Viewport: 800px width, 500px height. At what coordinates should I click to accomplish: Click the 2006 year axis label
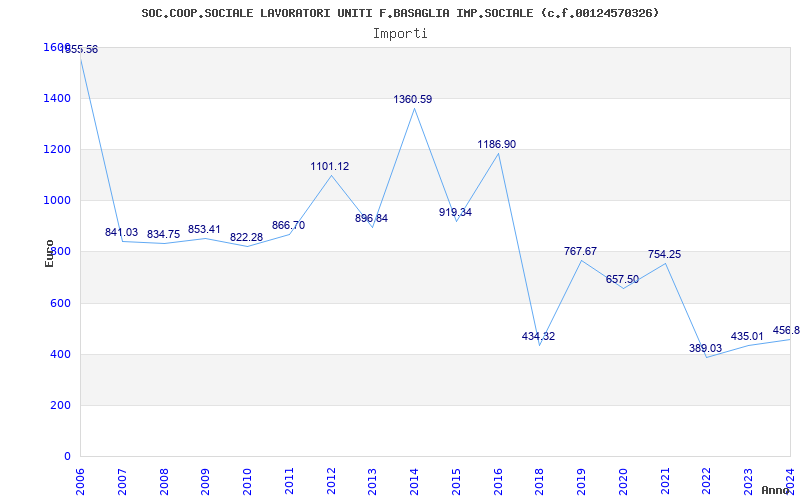click(x=80, y=482)
